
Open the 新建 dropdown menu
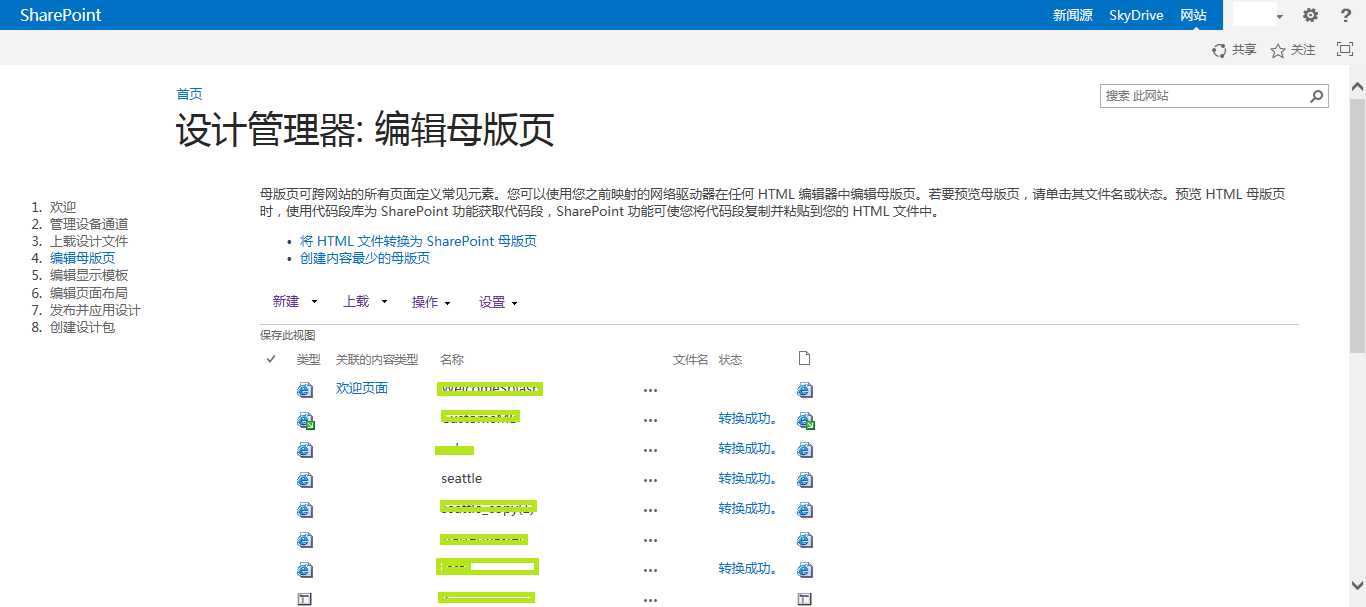point(295,301)
